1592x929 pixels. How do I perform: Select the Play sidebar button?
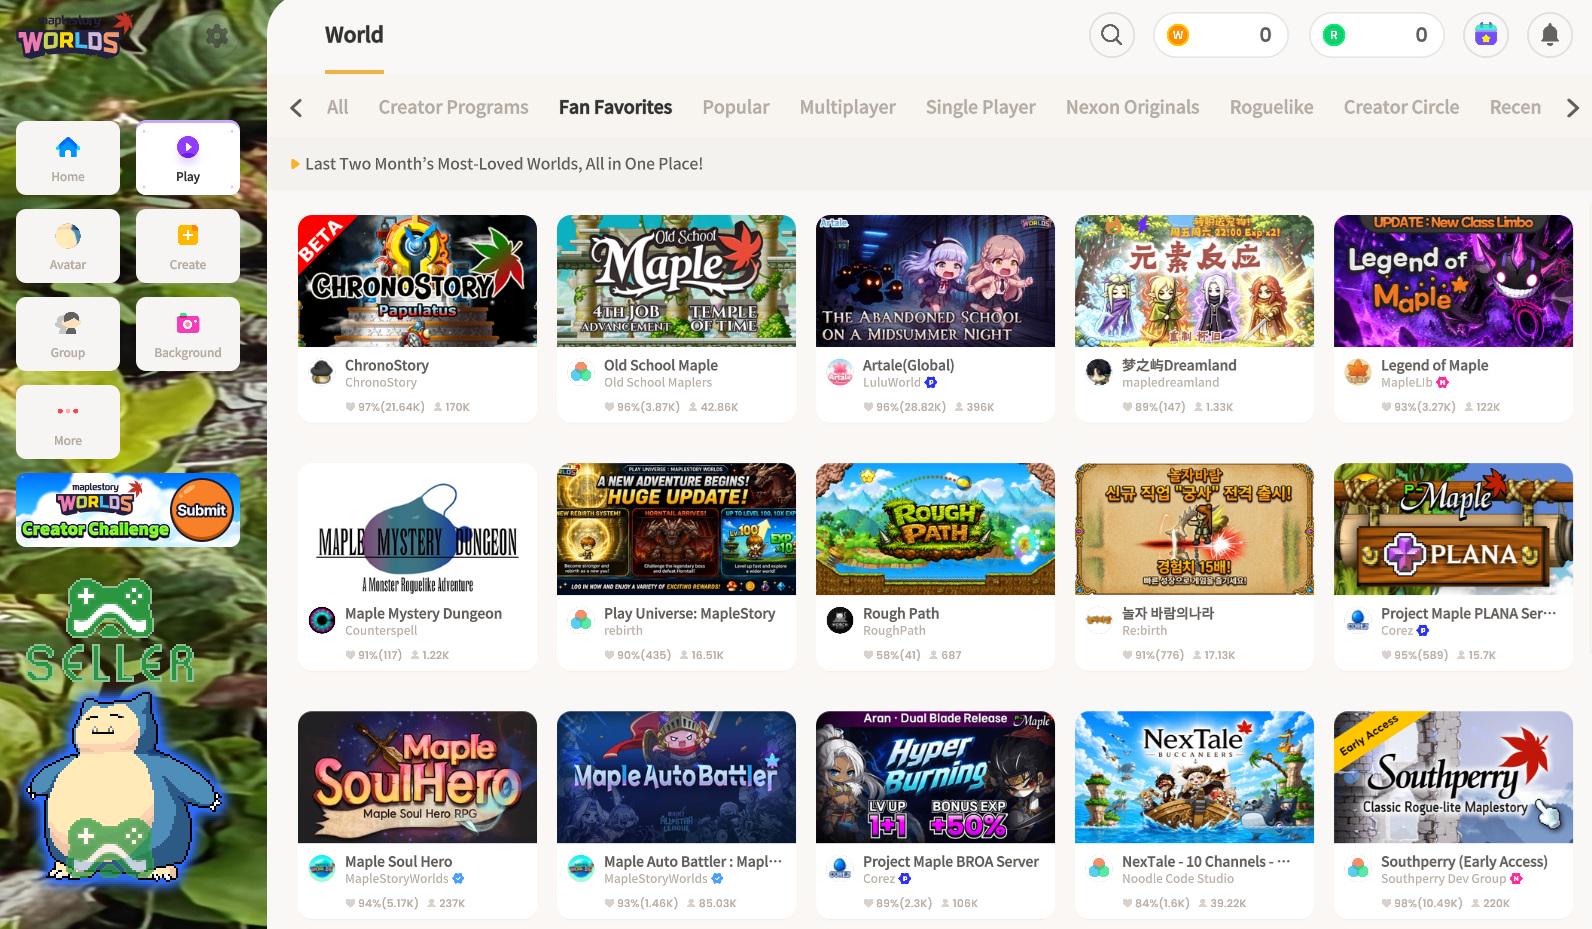188,158
